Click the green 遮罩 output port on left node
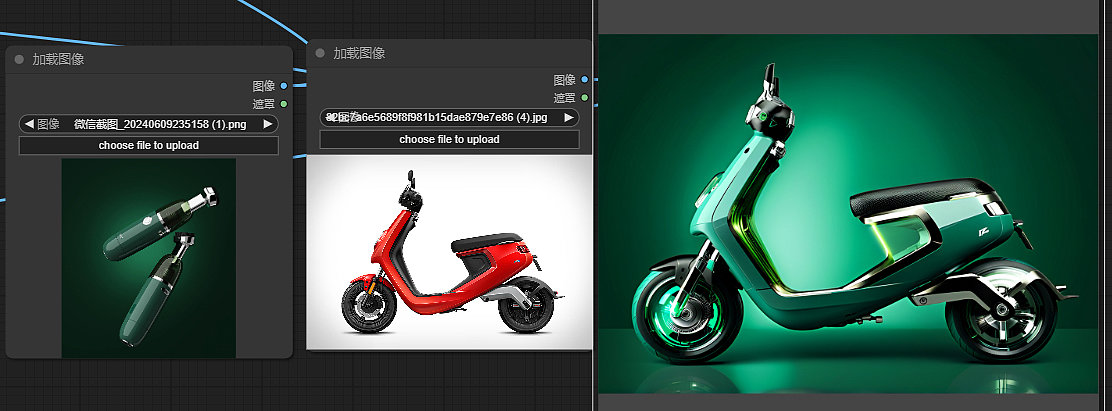This screenshot has height=411, width=1112. 284,103
